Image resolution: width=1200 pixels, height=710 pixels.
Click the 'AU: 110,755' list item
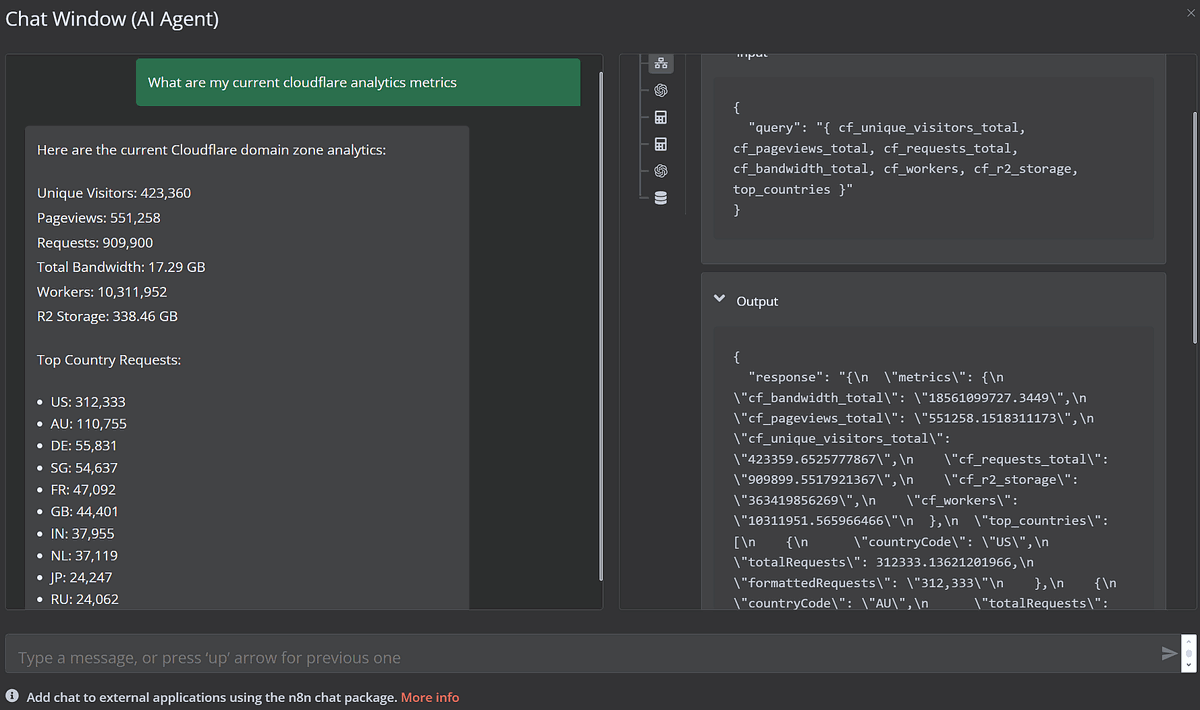pyautogui.click(x=88, y=424)
